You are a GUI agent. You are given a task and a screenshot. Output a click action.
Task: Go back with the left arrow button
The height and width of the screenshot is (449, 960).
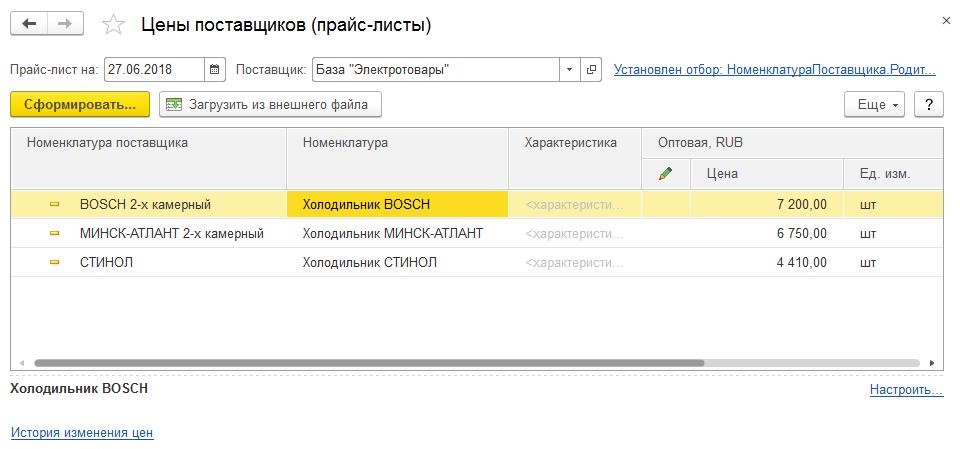29,24
